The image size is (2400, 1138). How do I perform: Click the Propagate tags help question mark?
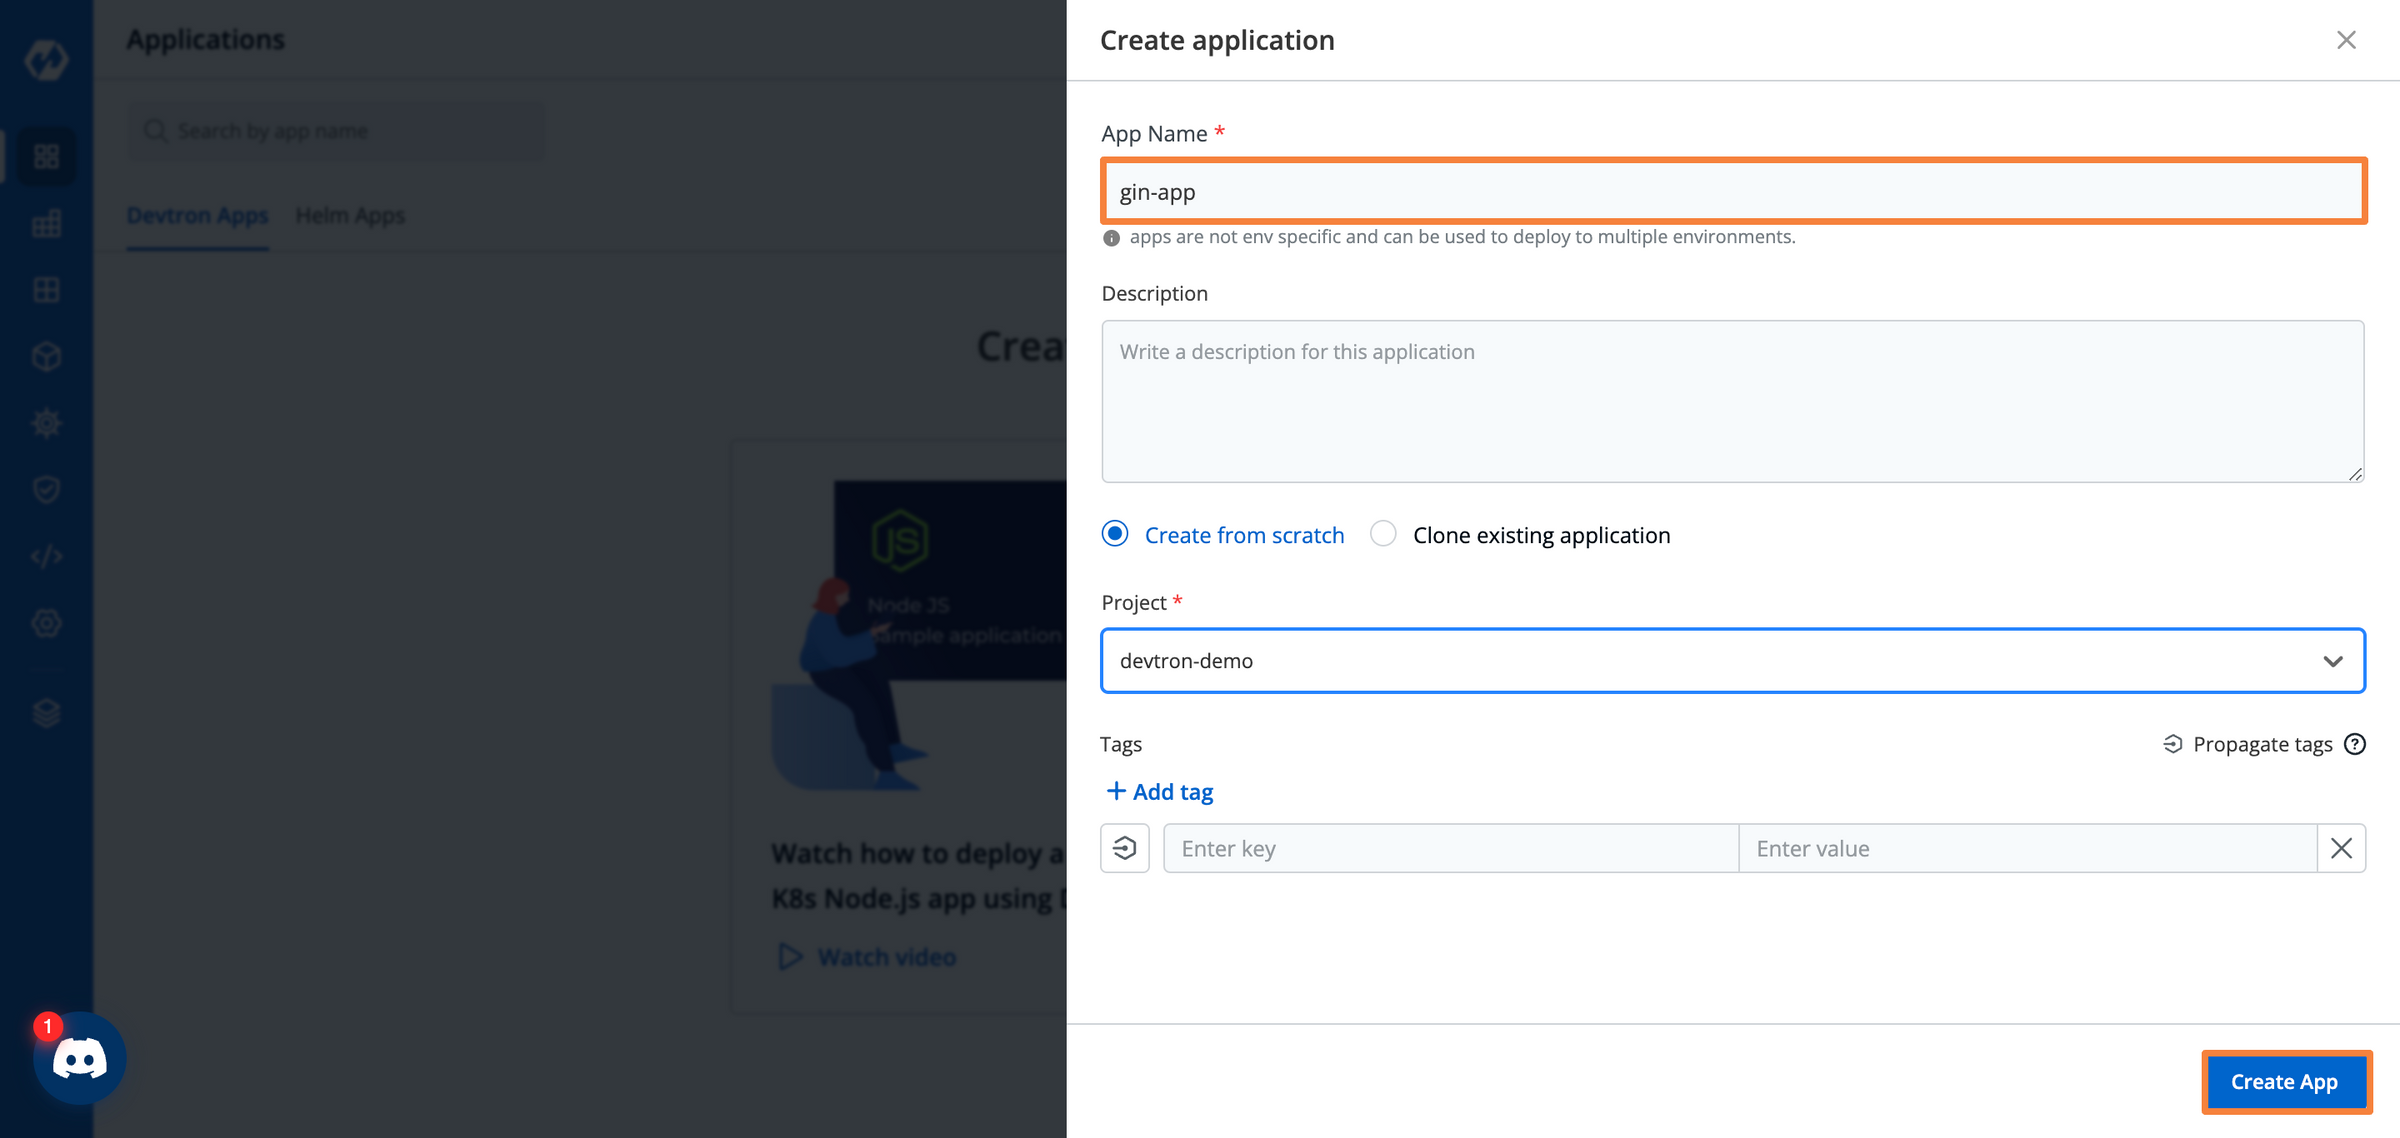tap(2357, 744)
